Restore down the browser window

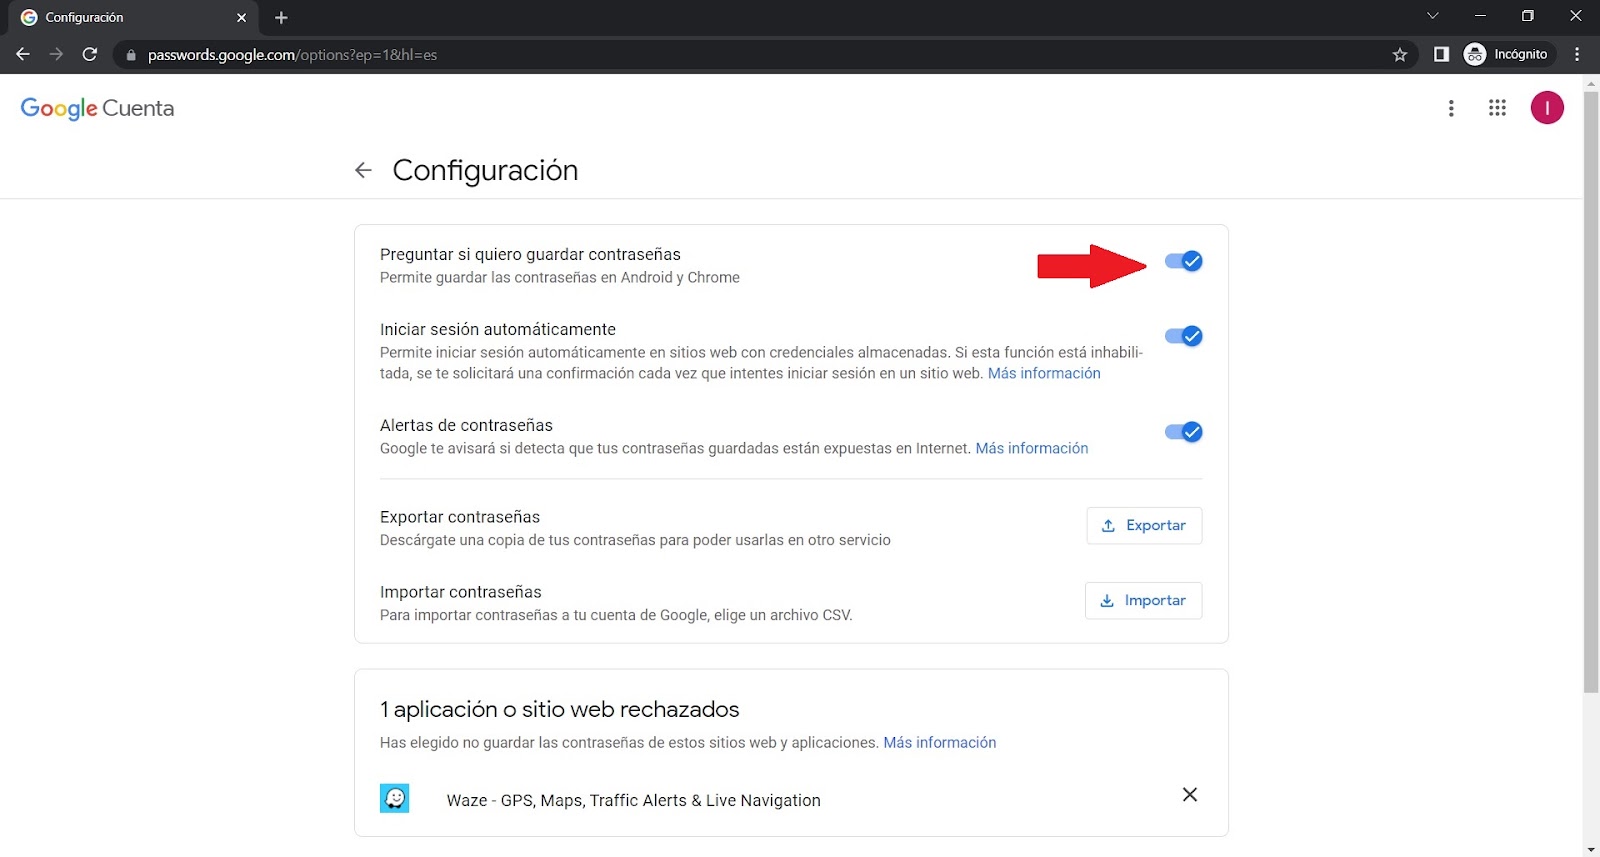tap(1527, 16)
